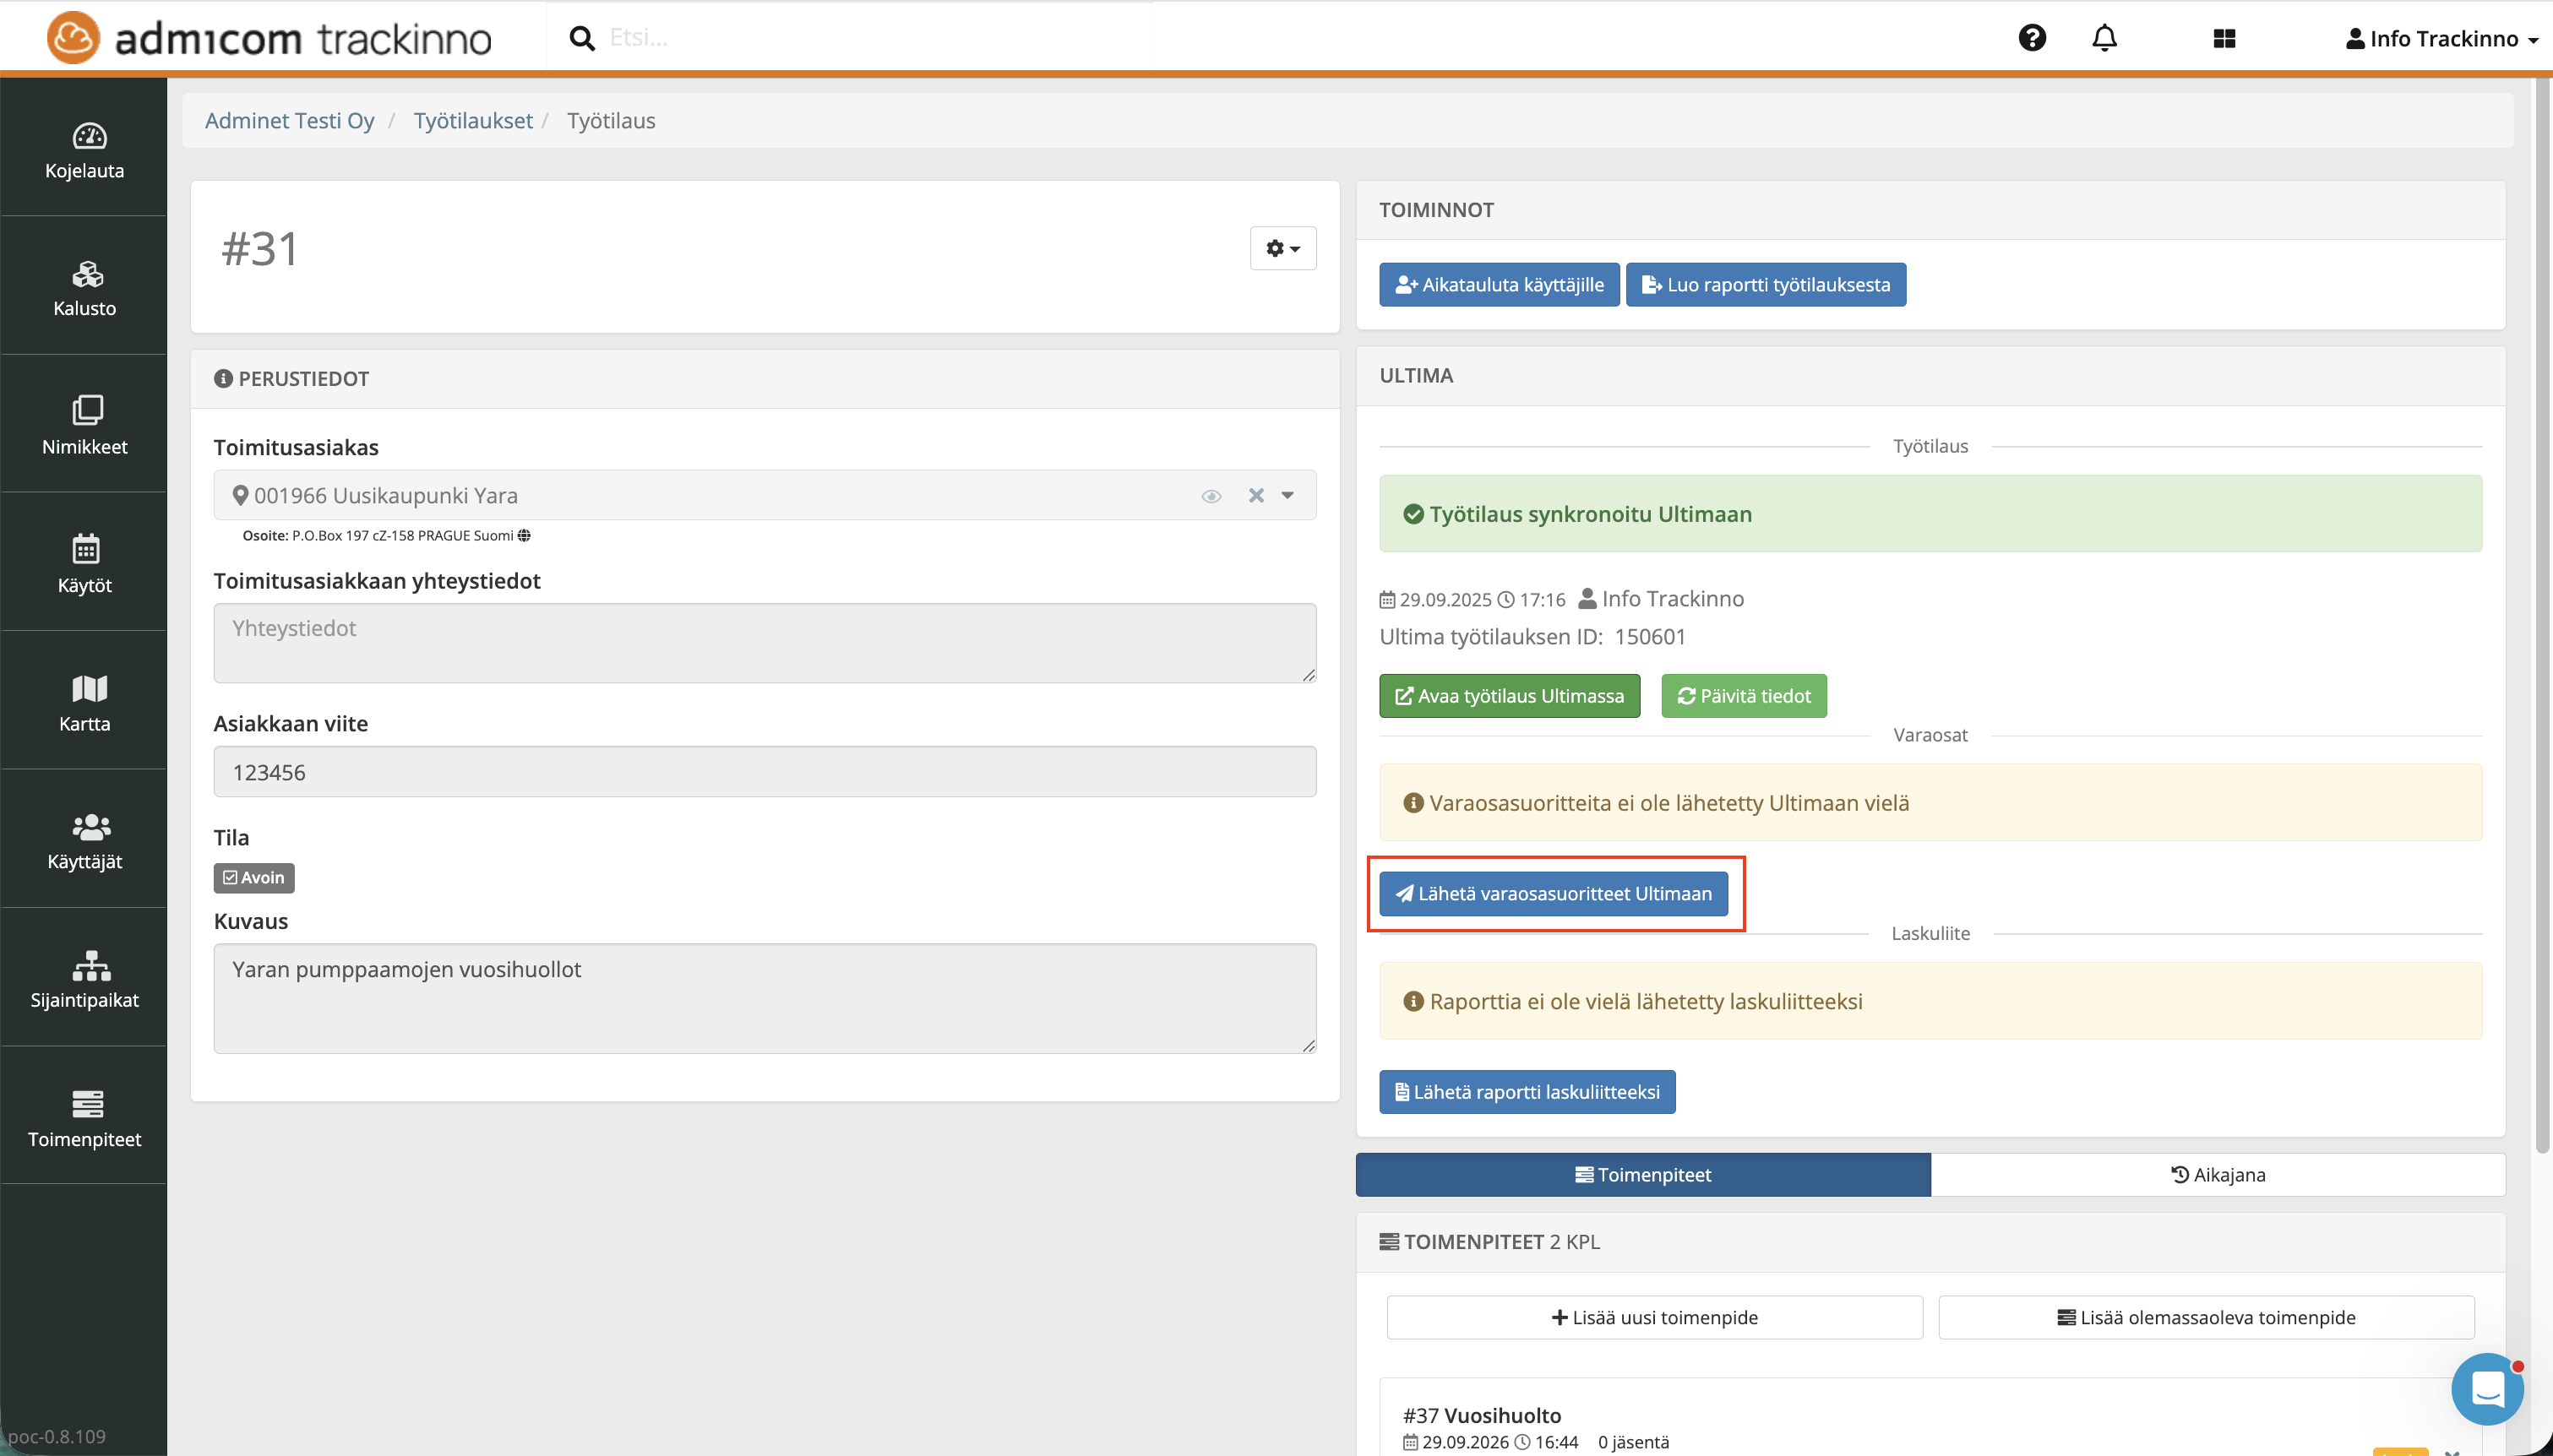Switch to Aikajana tab
Screen dimensions: 2553x1456
pos(2217,1175)
